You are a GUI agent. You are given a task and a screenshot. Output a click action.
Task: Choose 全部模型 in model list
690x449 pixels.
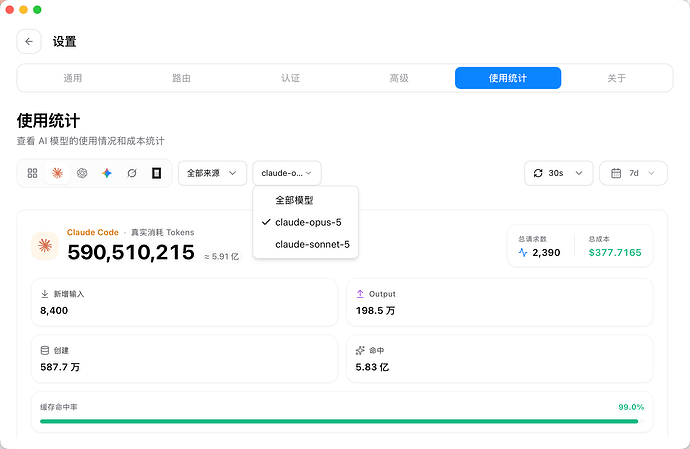(305, 200)
